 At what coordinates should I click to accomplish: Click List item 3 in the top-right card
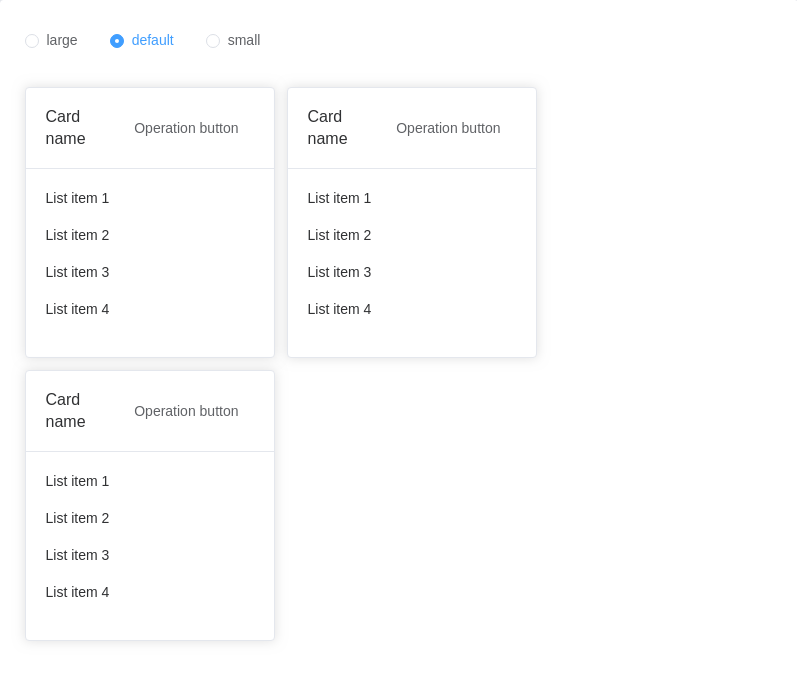click(x=339, y=272)
